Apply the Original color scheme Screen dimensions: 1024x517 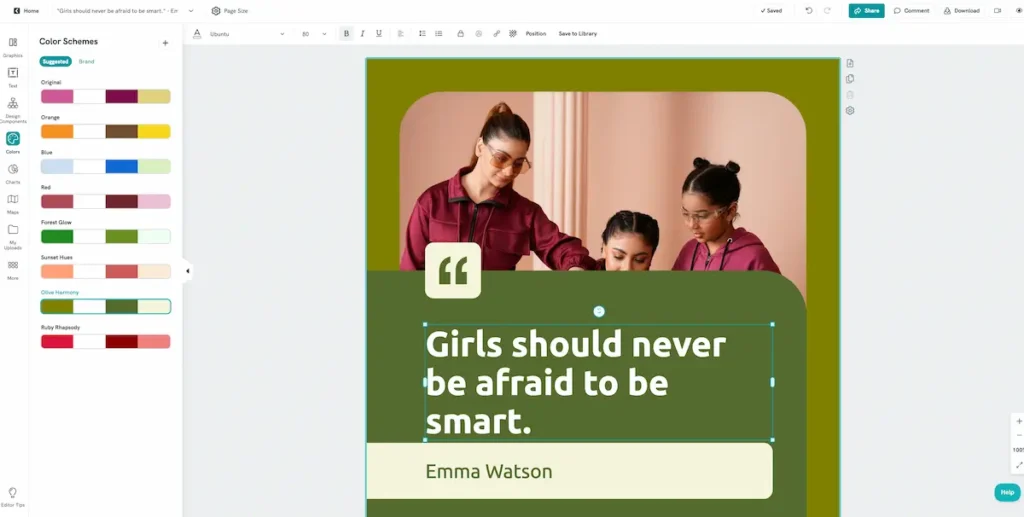(x=106, y=97)
